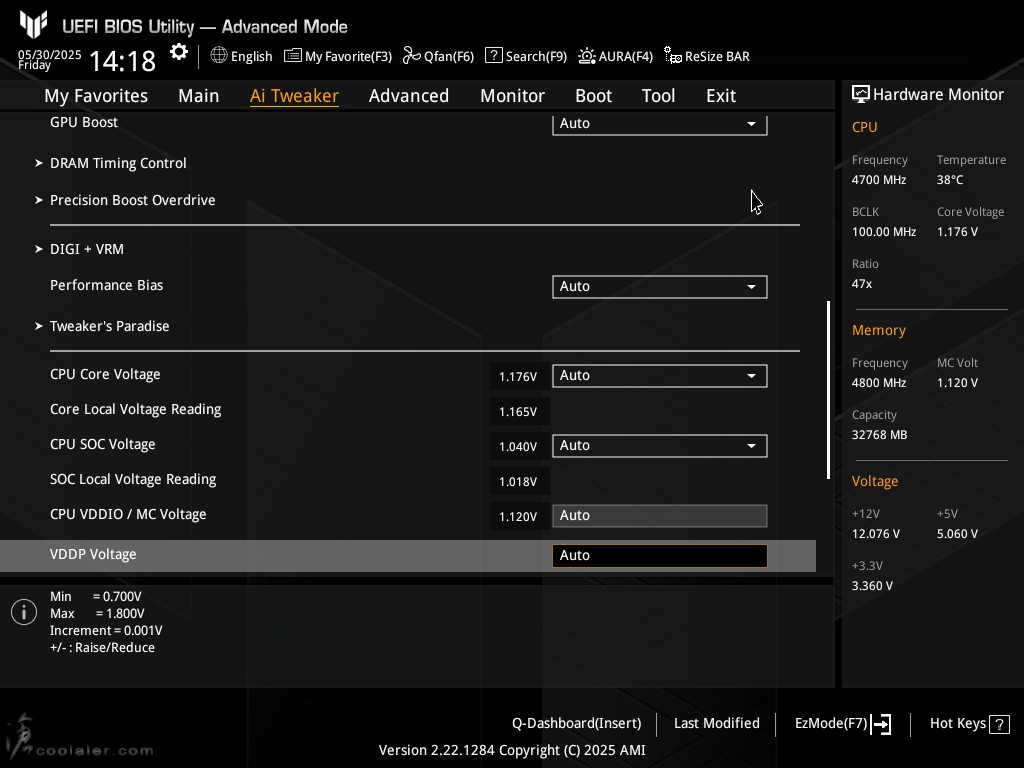Show Last Modified changes

click(x=716, y=724)
